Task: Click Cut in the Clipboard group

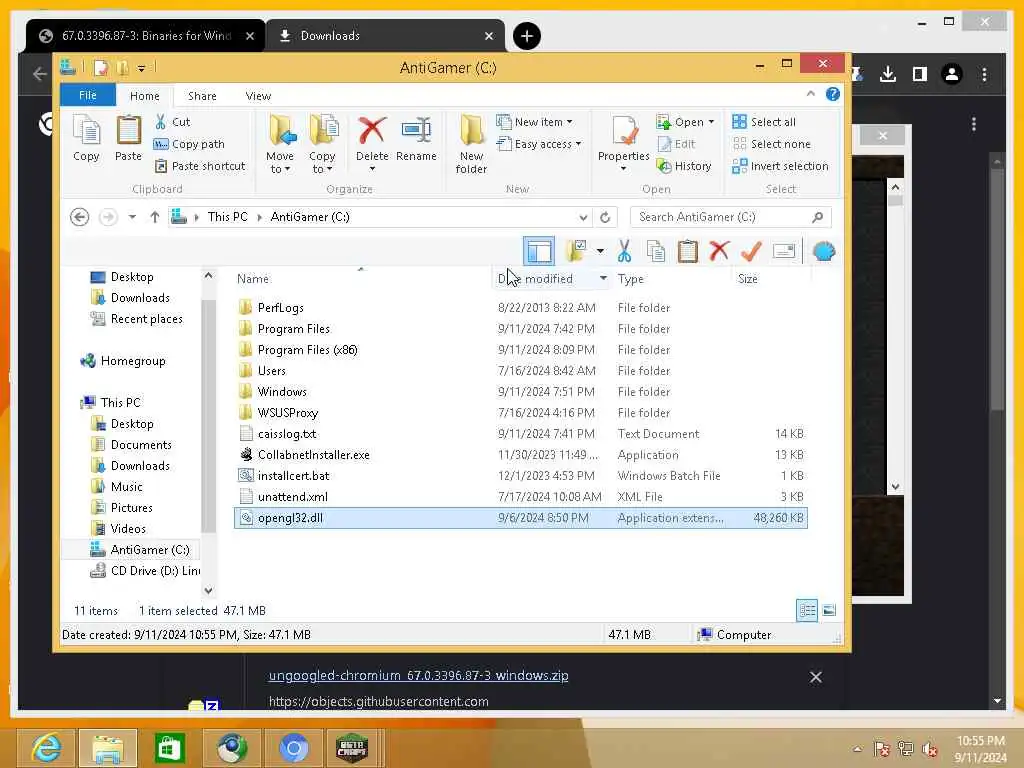Action: pos(173,121)
